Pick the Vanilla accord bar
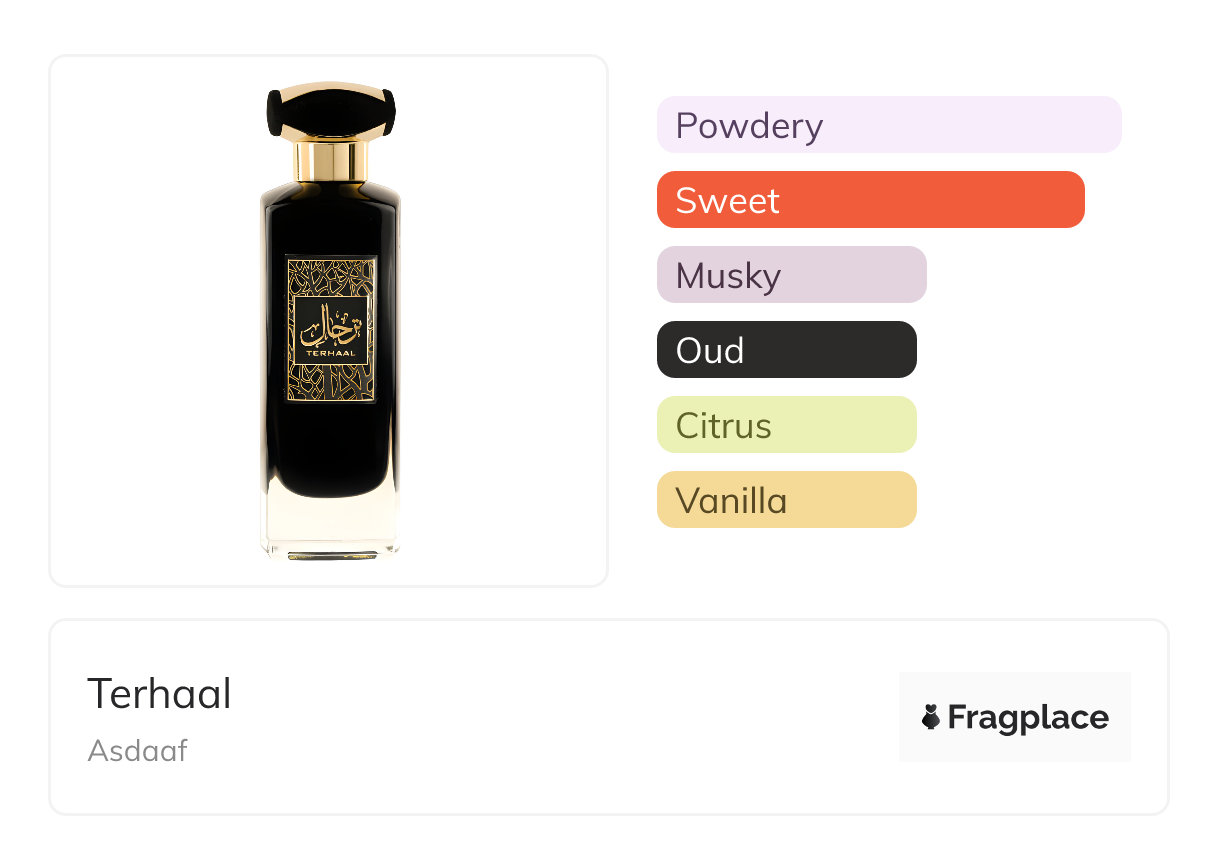 pyautogui.click(x=787, y=500)
